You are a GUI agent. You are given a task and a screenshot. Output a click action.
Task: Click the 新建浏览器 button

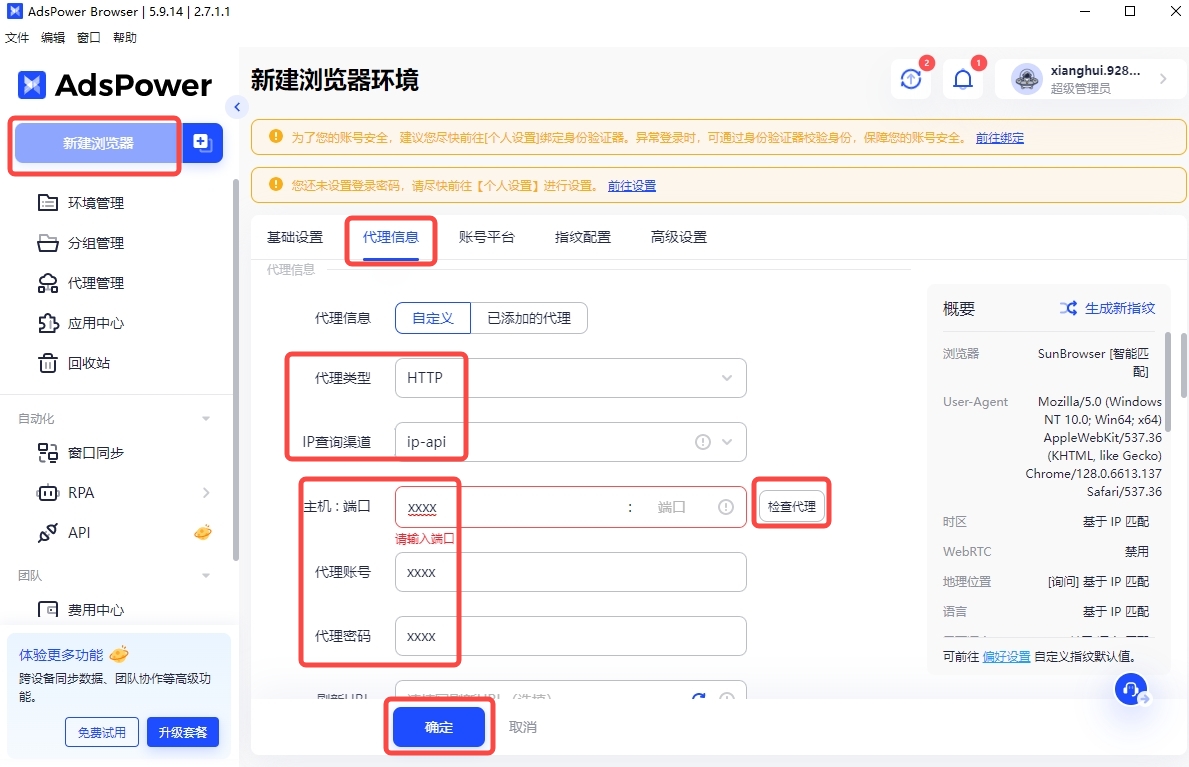coord(99,143)
